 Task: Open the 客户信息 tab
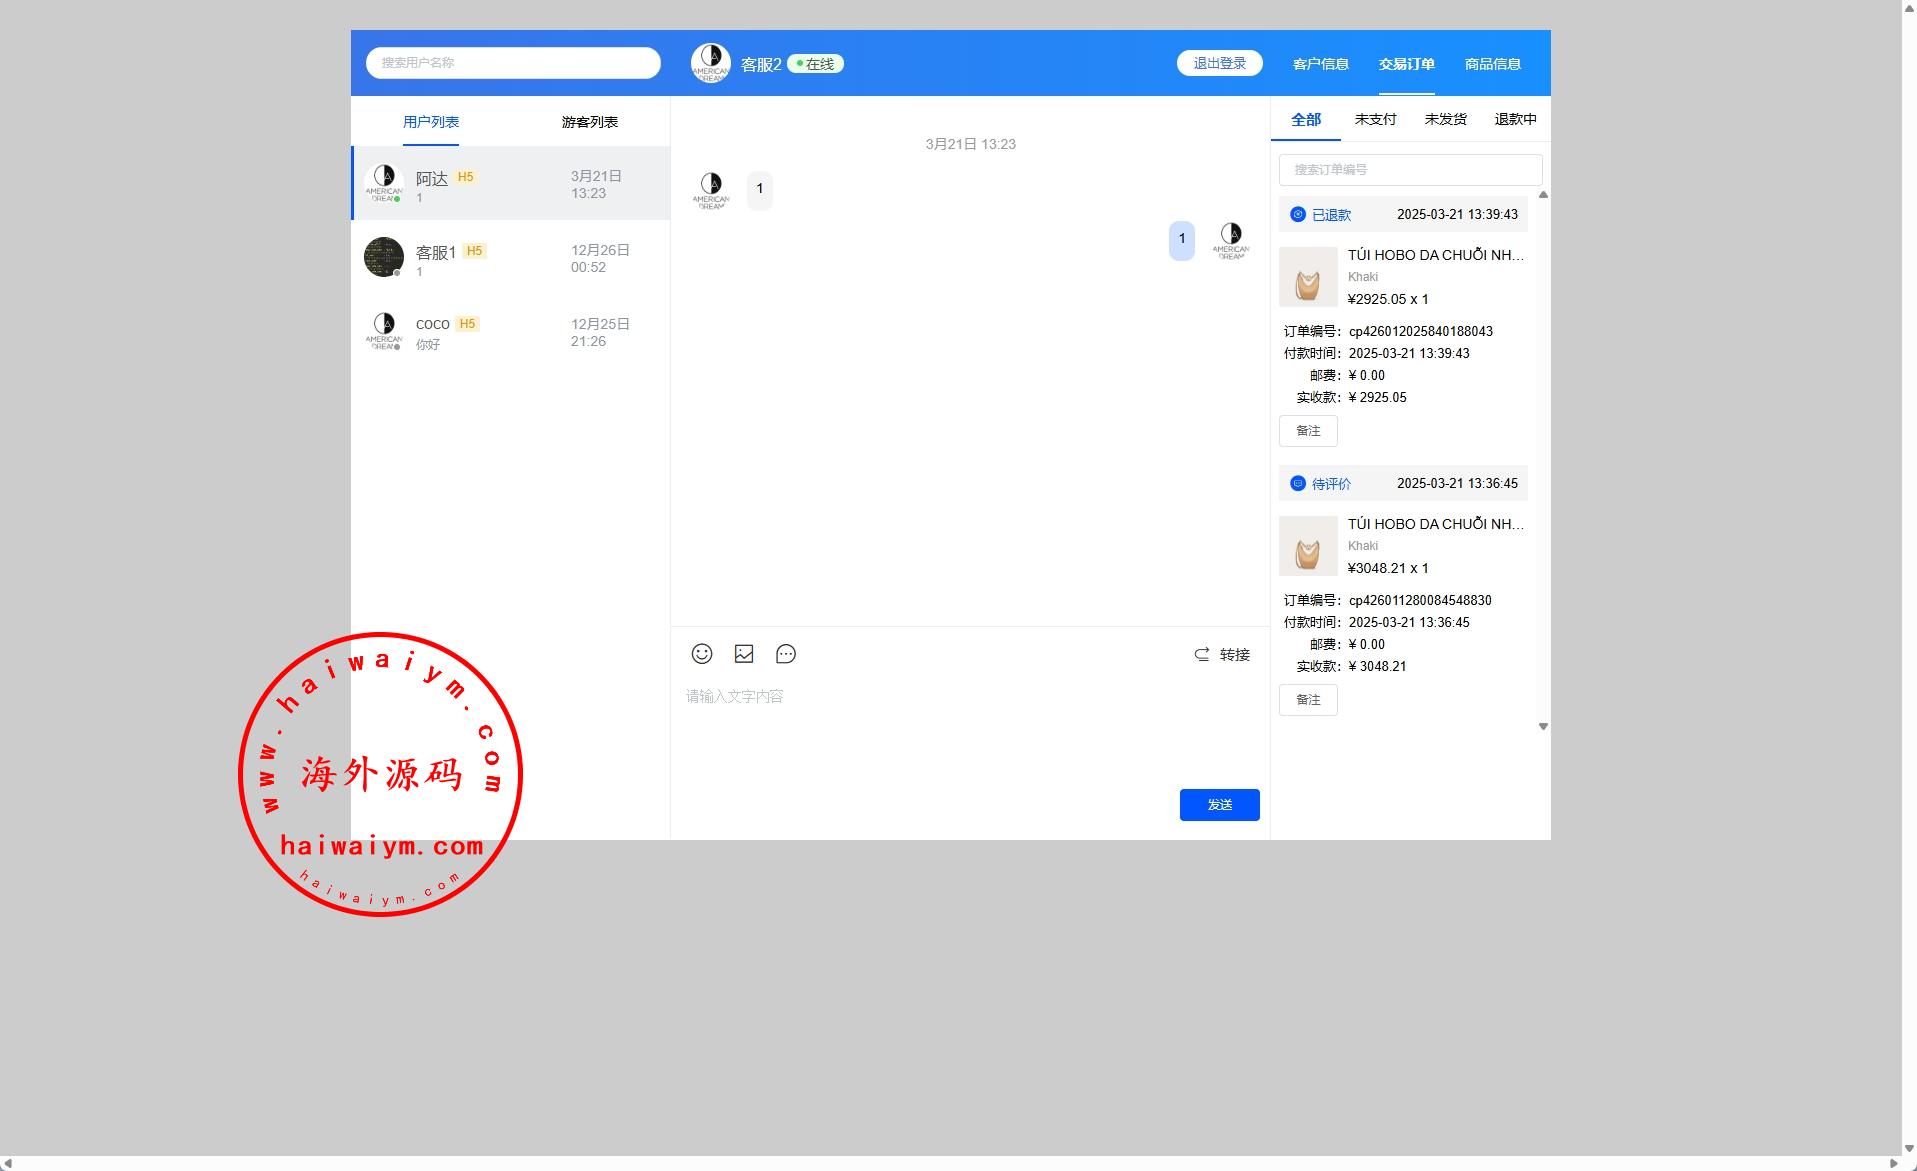click(x=1320, y=64)
